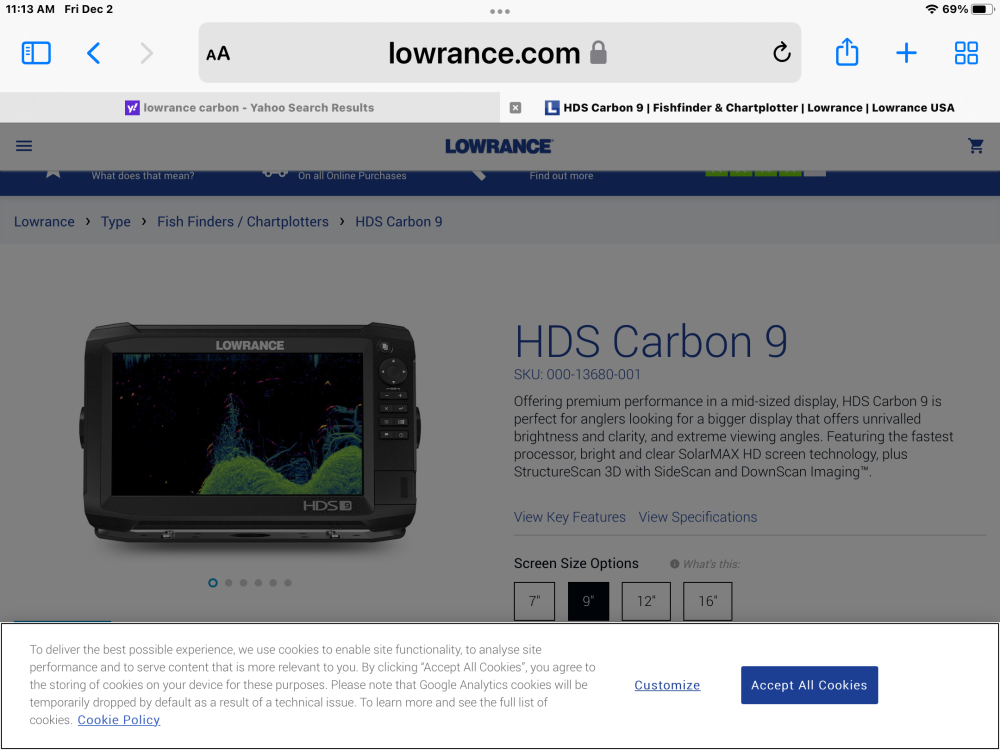Viewport: 1000px width, 750px height.
Task: Click 'Find out more' in the banner
Action: pos(561,176)
